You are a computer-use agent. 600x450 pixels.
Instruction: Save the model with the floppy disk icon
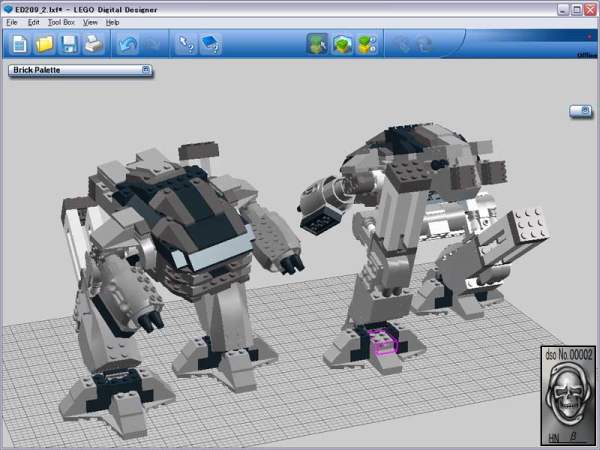tap(69, 44)
